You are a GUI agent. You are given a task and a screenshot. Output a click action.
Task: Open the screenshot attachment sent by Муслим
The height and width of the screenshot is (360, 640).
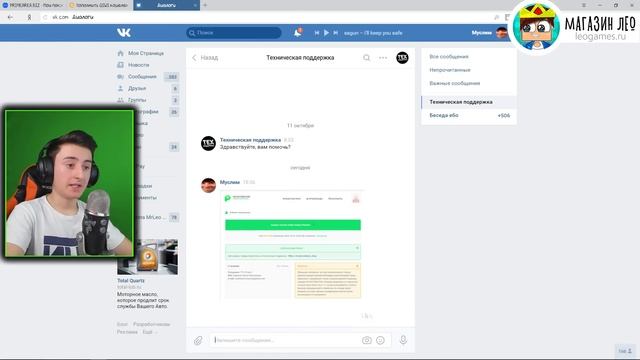pos(293,245)
